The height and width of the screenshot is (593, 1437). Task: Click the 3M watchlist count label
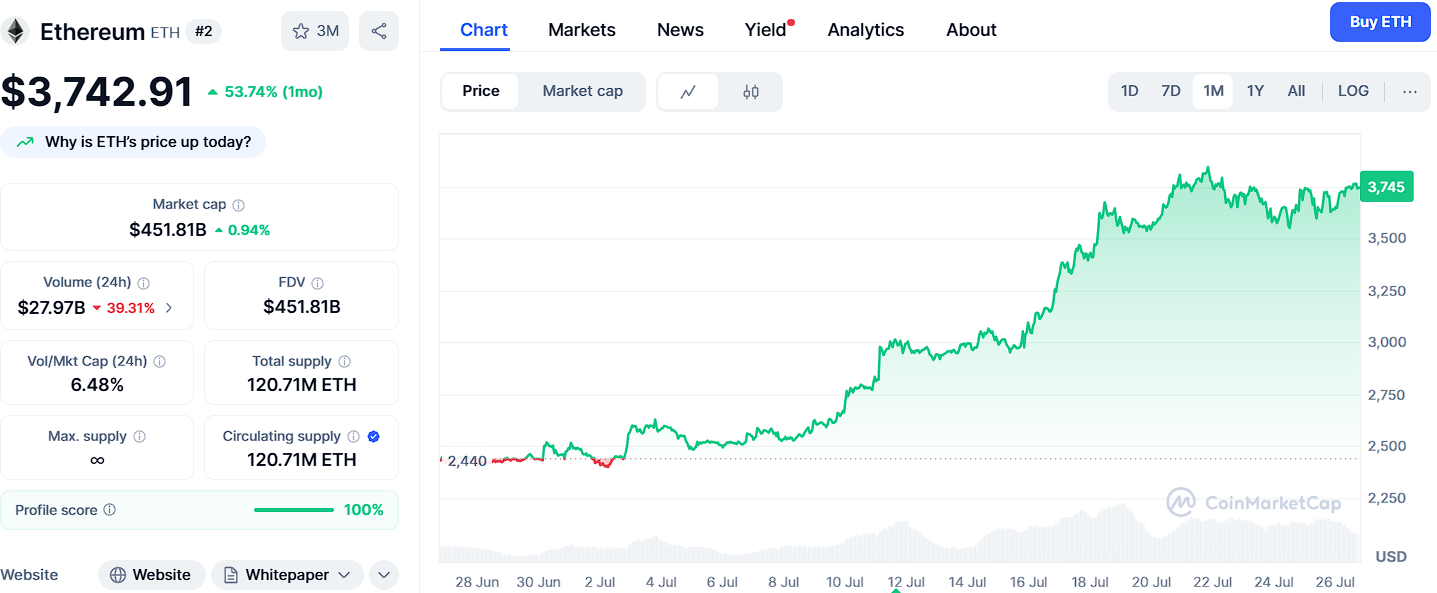328,31
